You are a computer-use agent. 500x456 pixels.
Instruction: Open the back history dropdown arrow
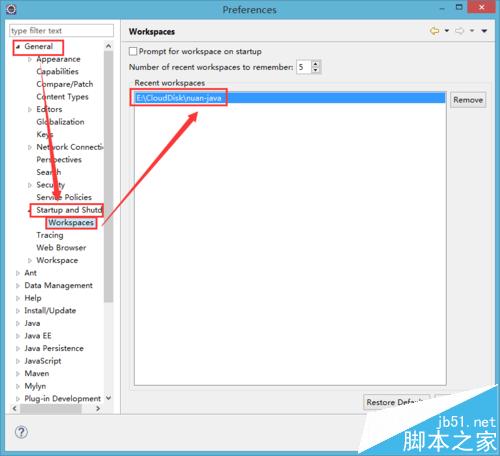447,31
